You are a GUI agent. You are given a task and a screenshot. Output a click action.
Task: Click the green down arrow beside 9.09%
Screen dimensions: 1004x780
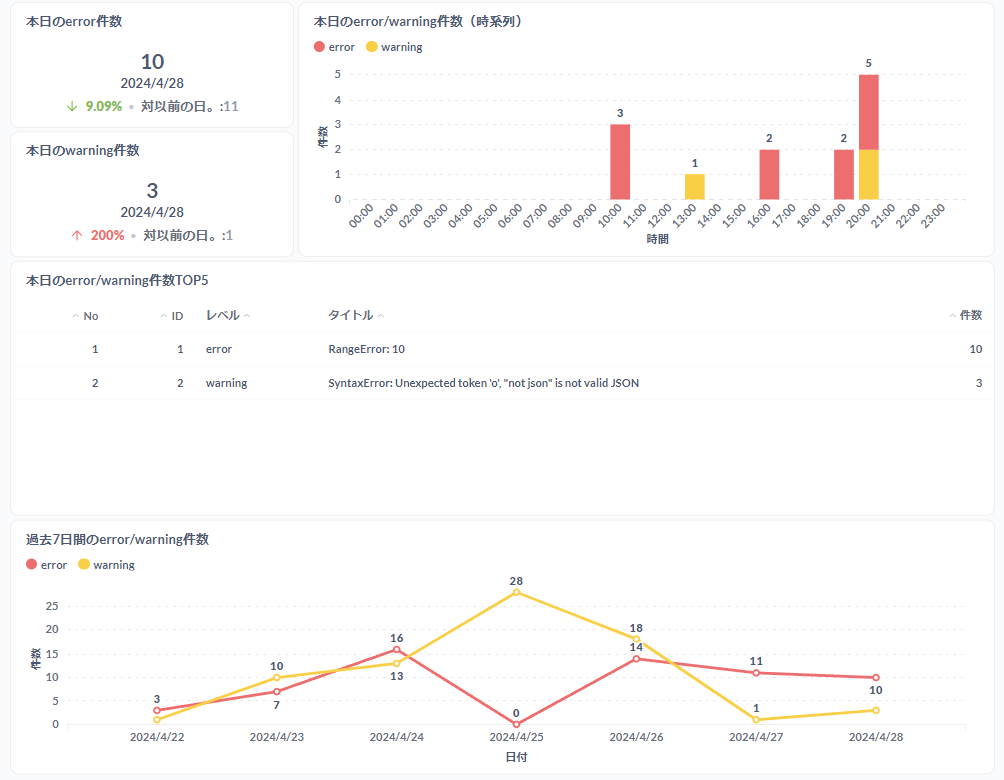coord(72,106)
